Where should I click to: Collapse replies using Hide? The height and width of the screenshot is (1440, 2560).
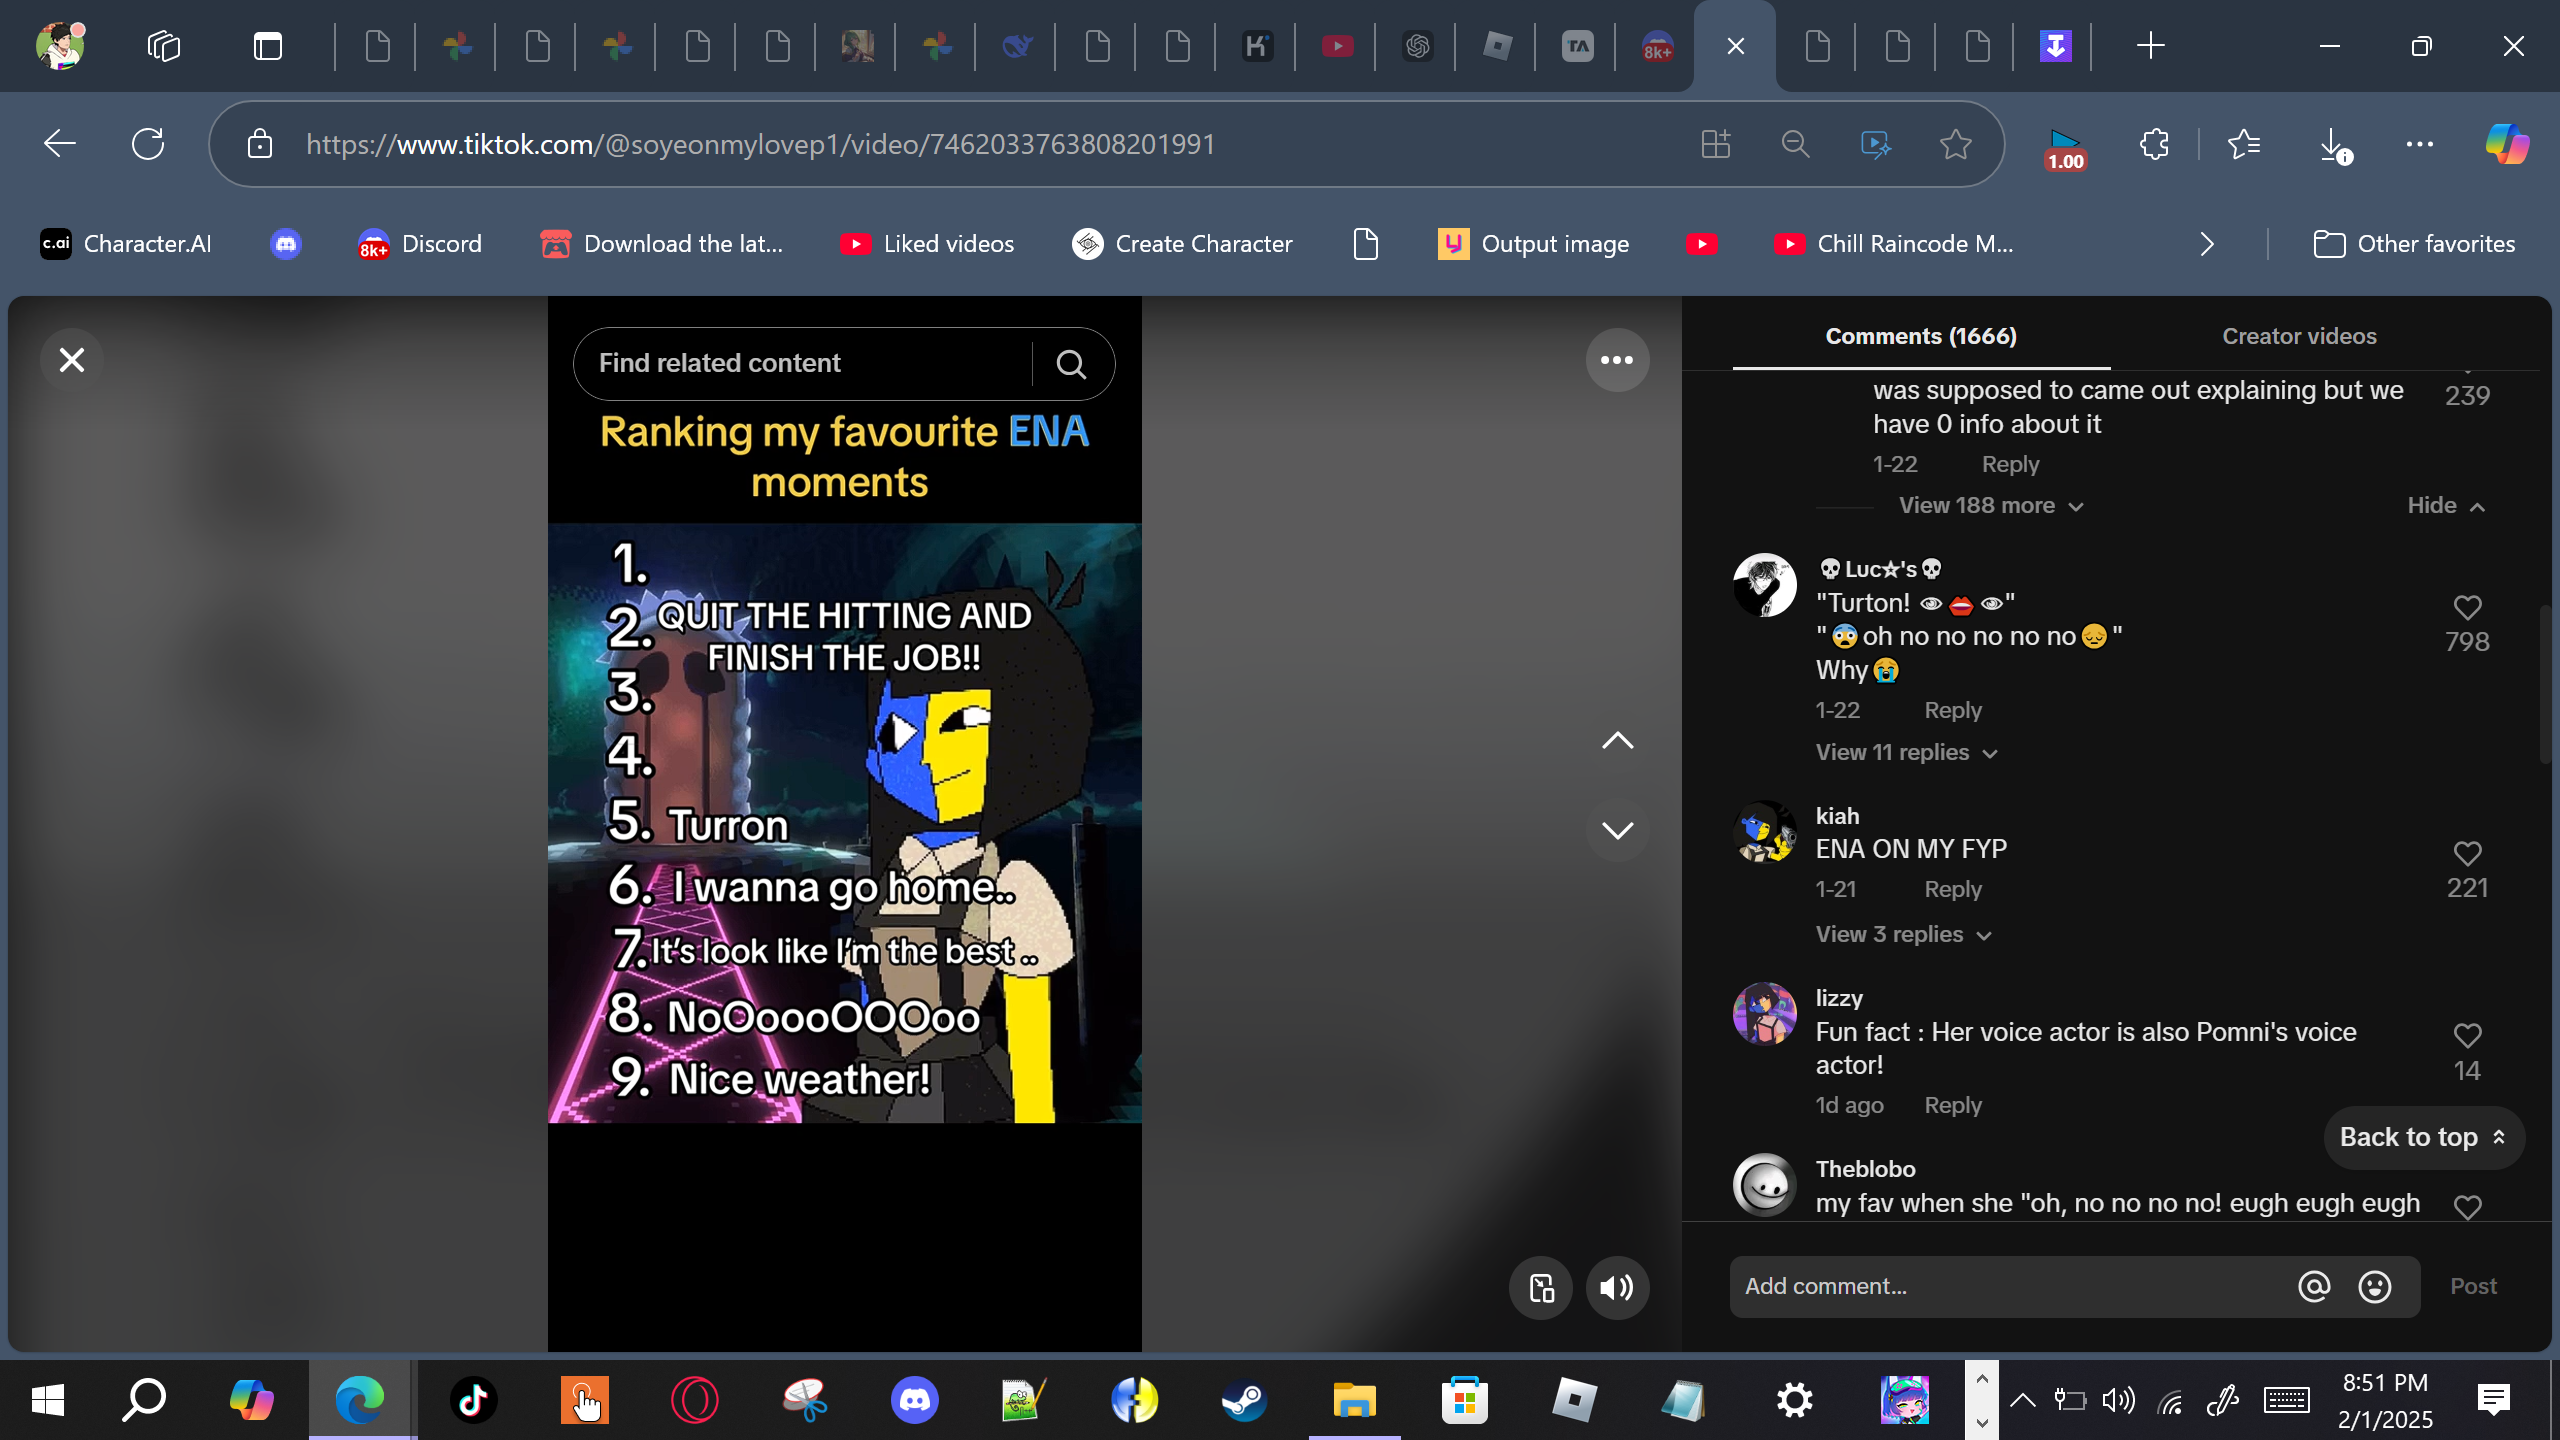click(x=2445, y=506)
